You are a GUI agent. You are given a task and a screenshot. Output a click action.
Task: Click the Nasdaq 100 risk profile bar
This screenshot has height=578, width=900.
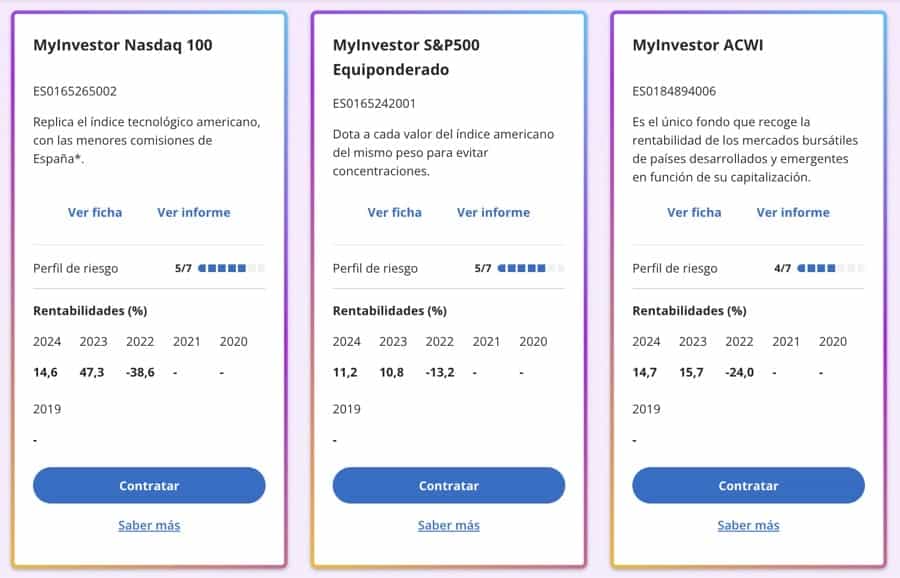(x=231, y=268)
